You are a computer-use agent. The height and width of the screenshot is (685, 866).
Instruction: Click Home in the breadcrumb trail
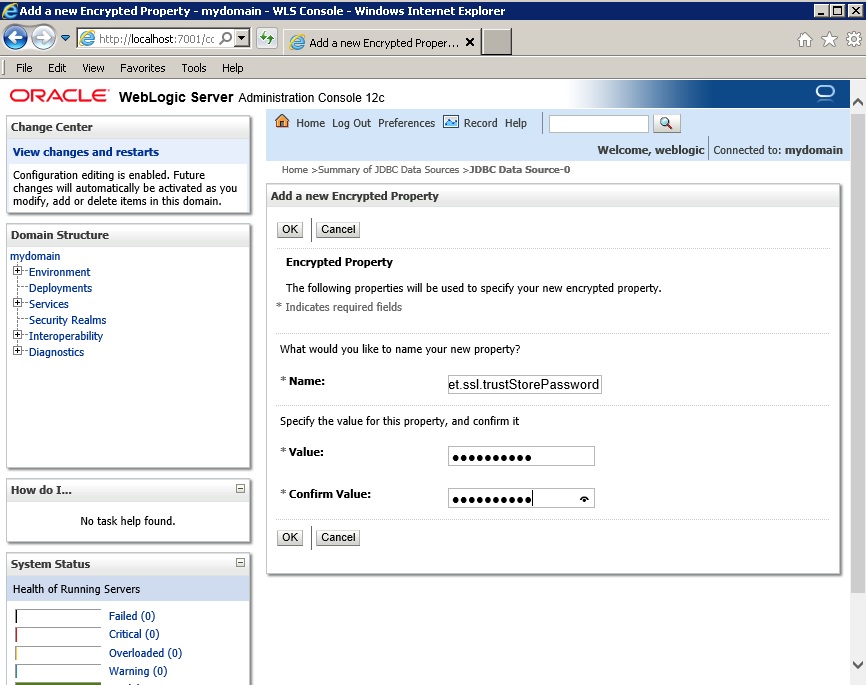coord(294,170)
